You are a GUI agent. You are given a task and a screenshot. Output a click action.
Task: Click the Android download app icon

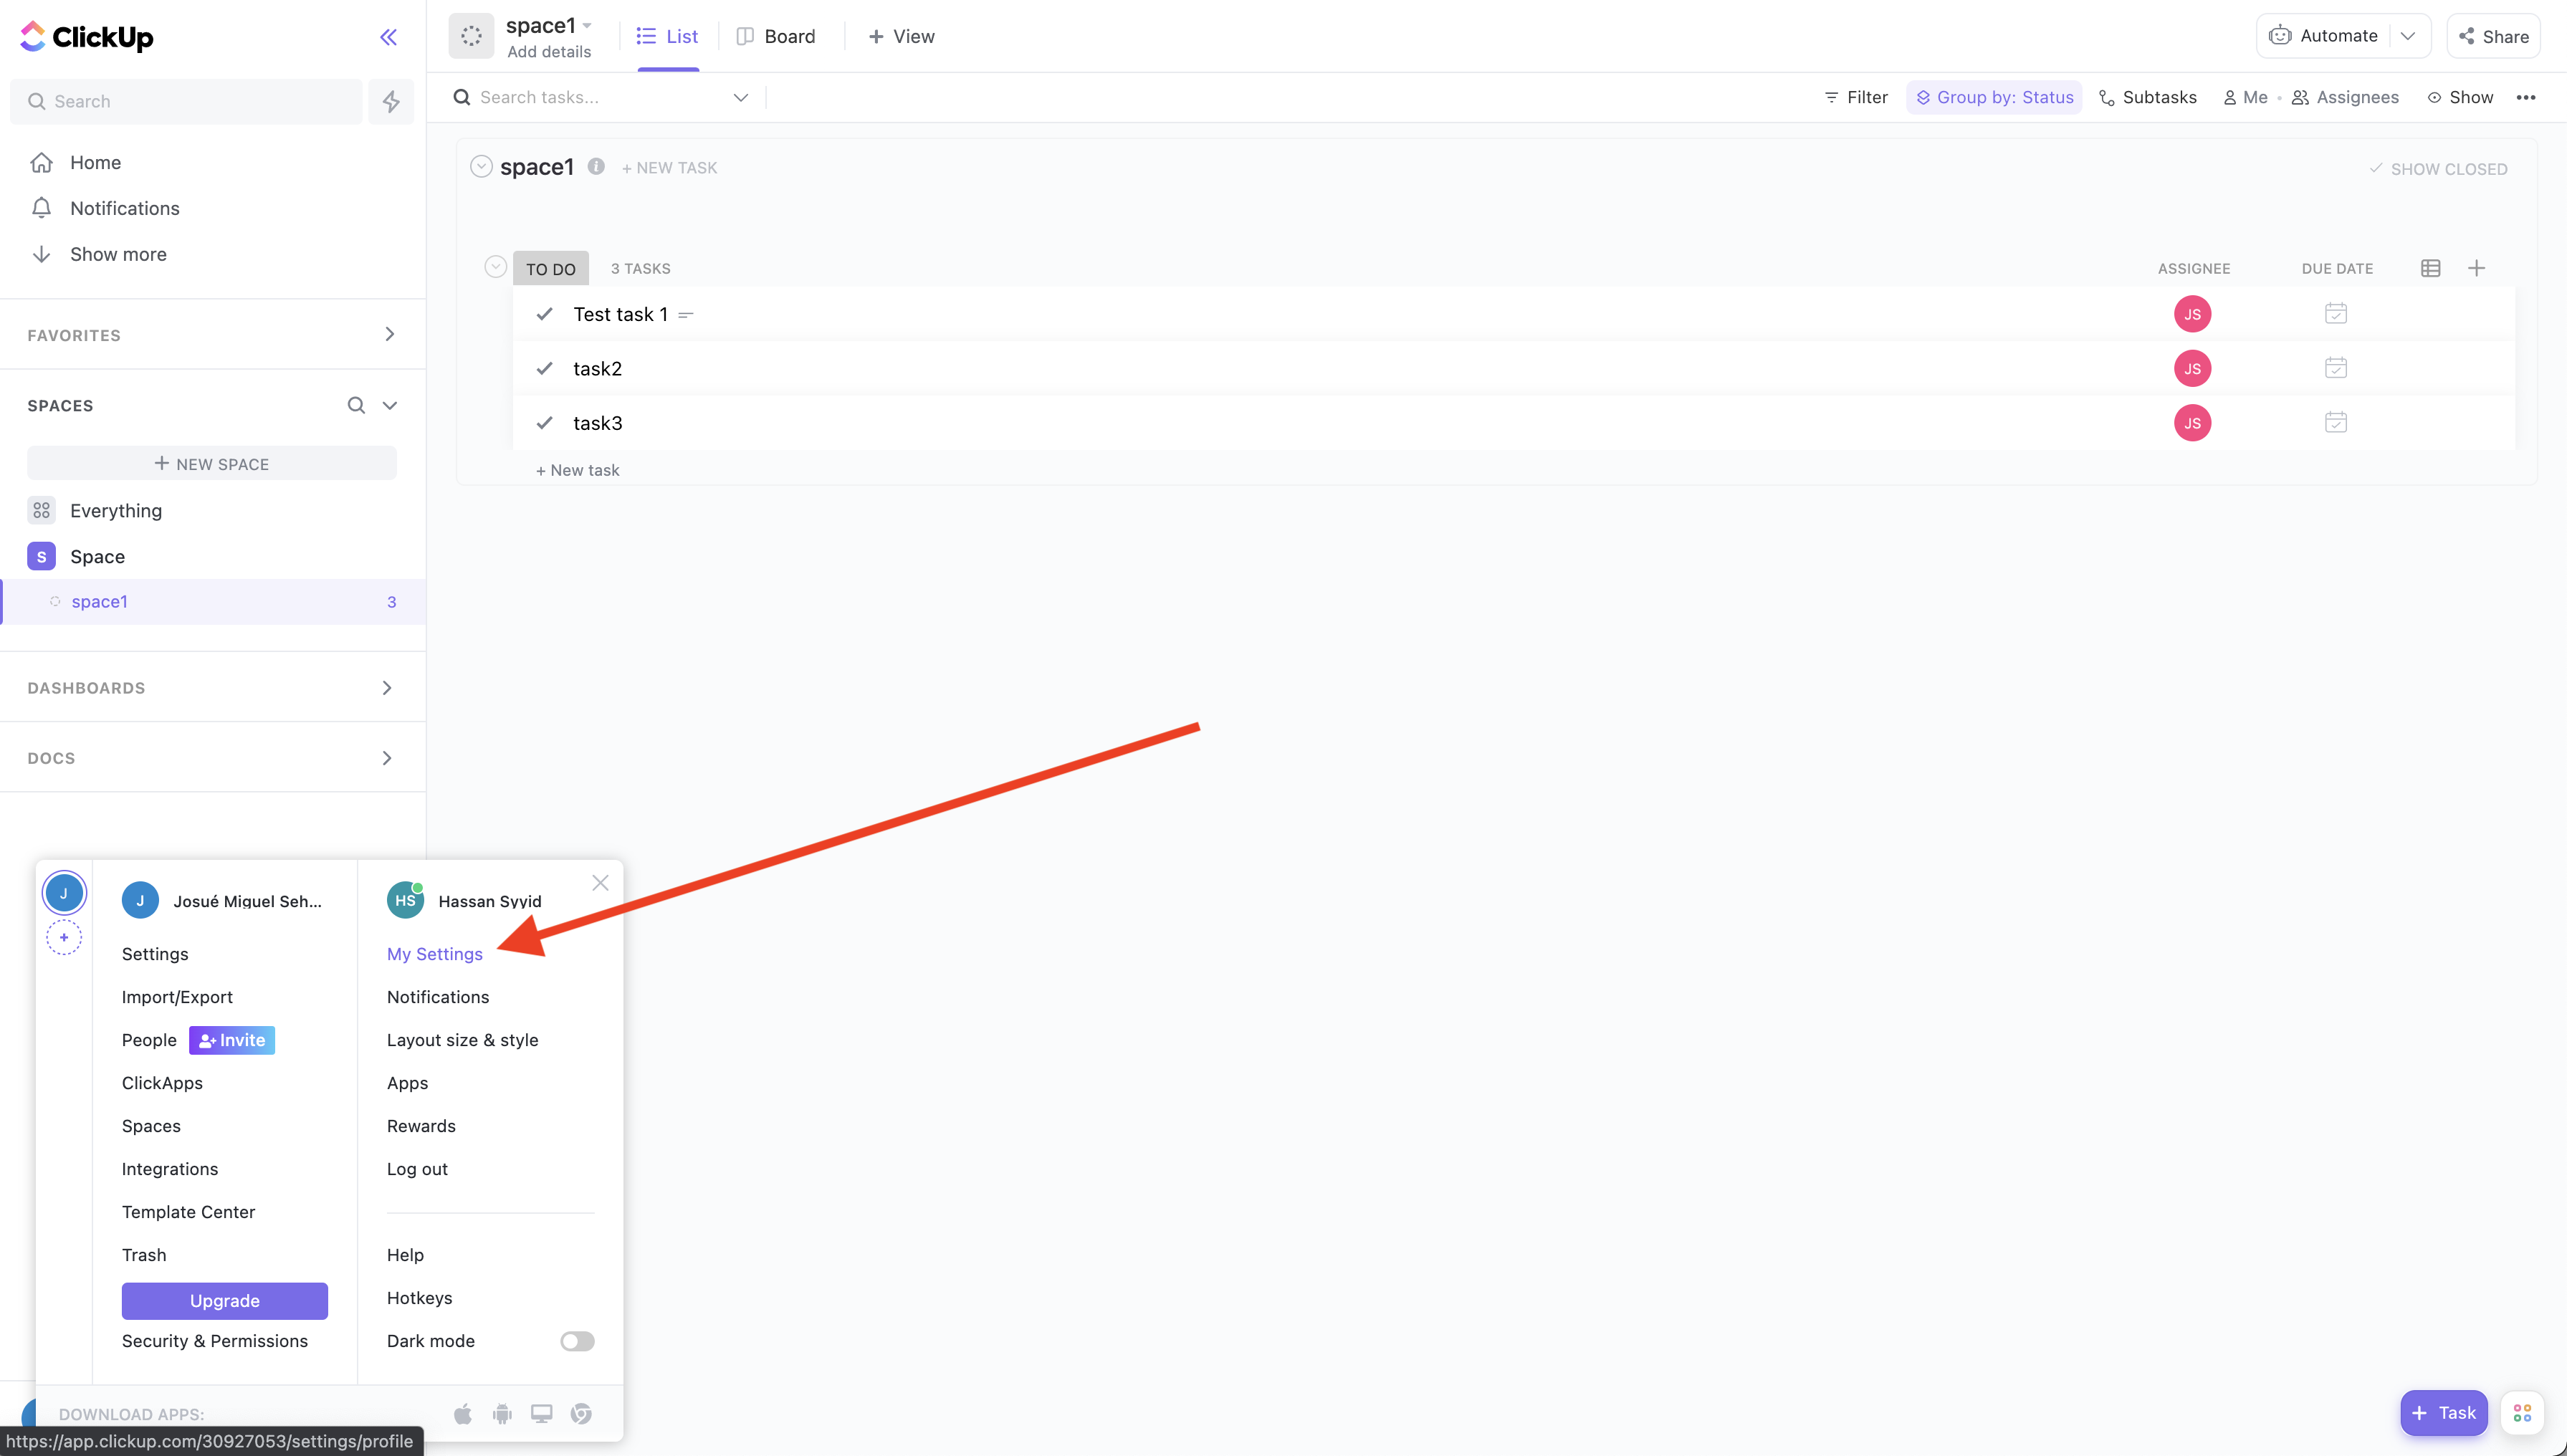(x=502, y=1413)
